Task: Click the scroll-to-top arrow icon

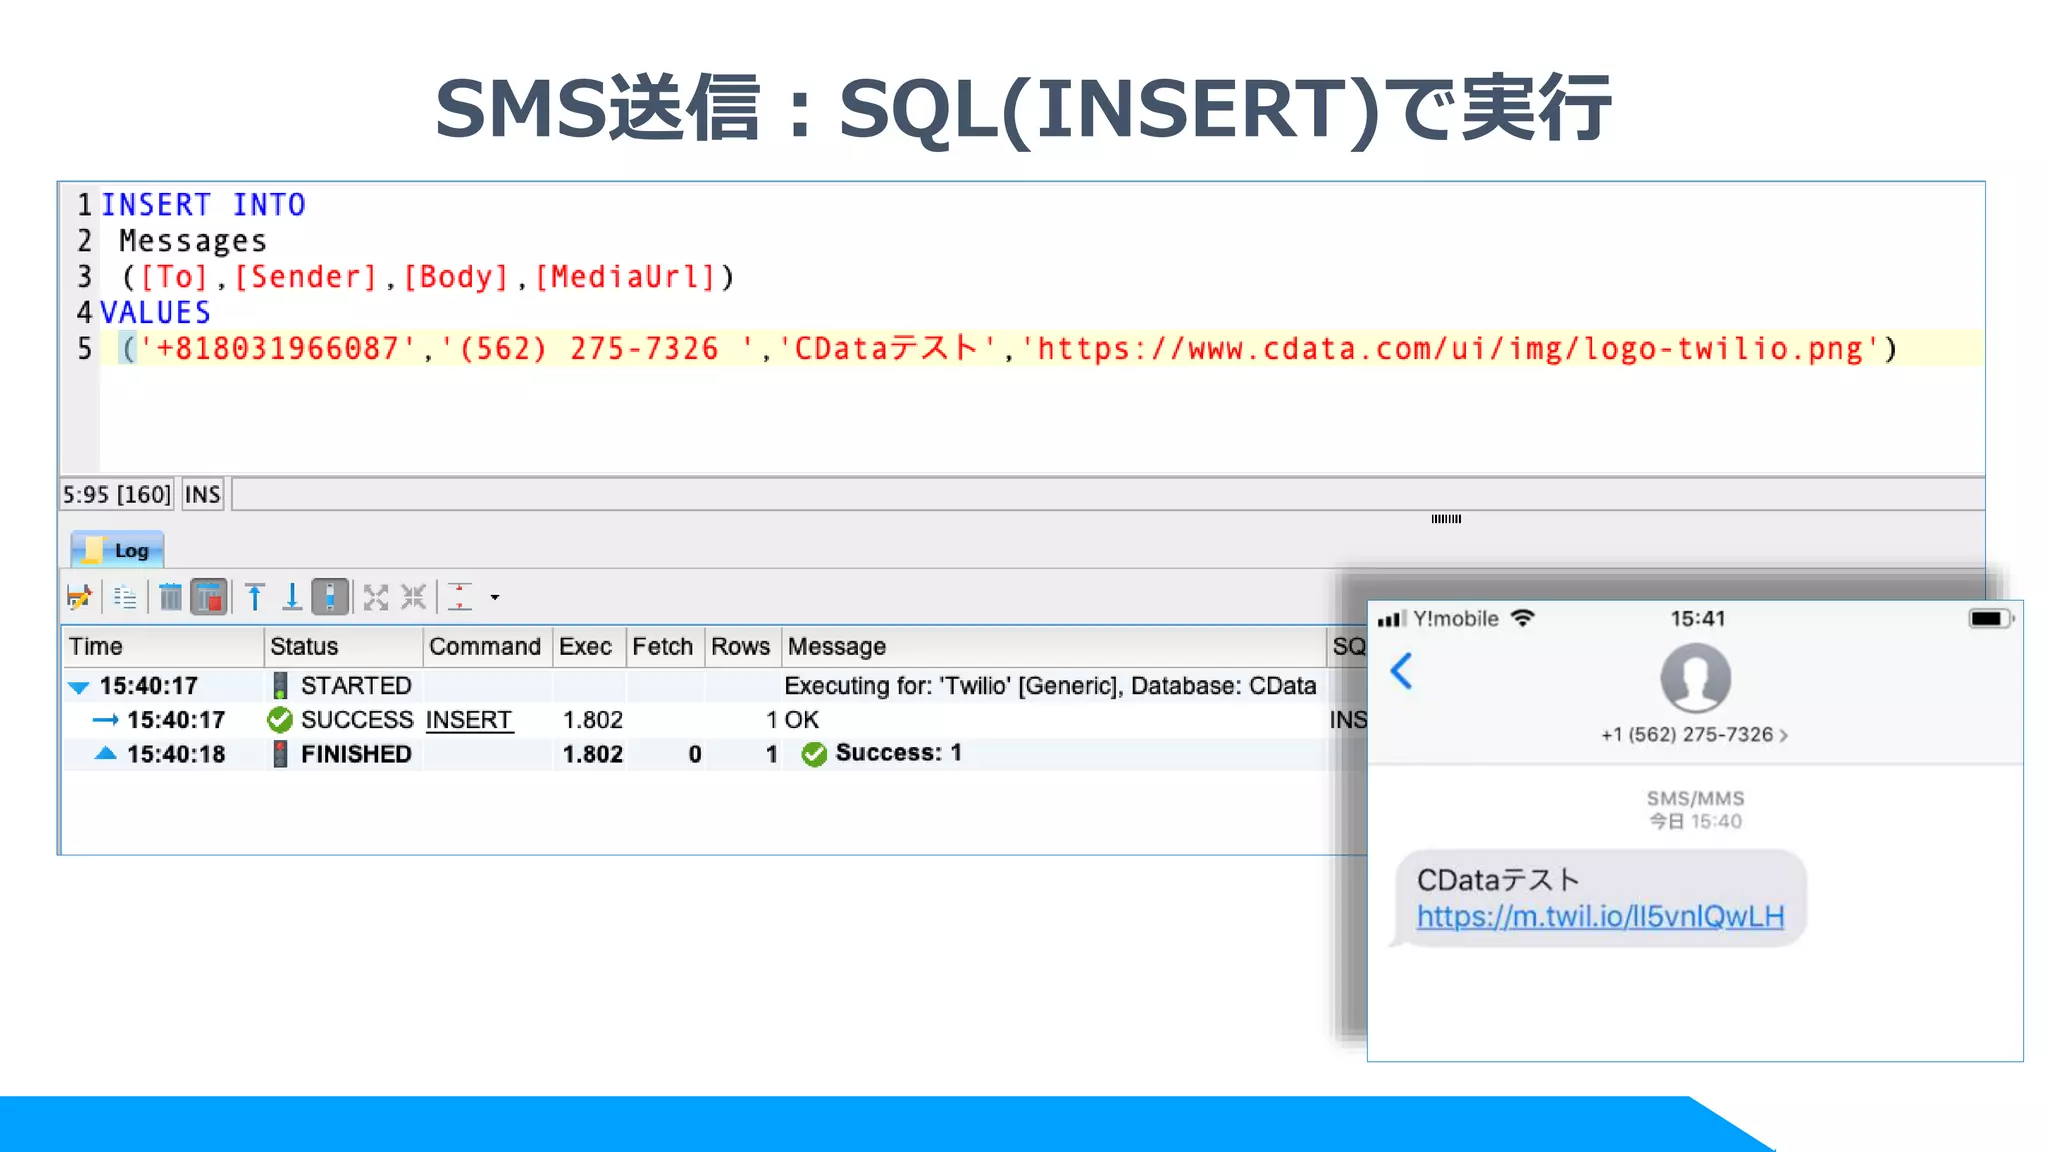Action: [x=255, y=597]
